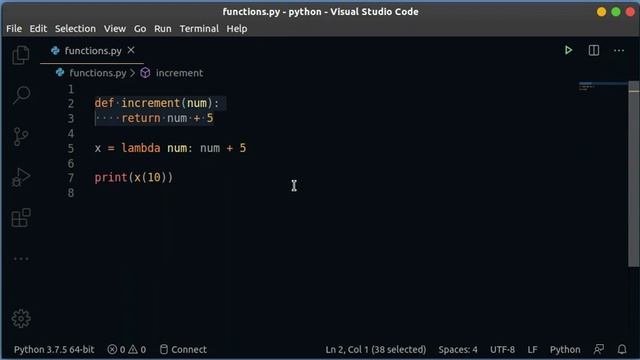Open the notifications bell in status bar
This screenshot has width=640, height=360.
pyautogui.click(x=622, y=349)
